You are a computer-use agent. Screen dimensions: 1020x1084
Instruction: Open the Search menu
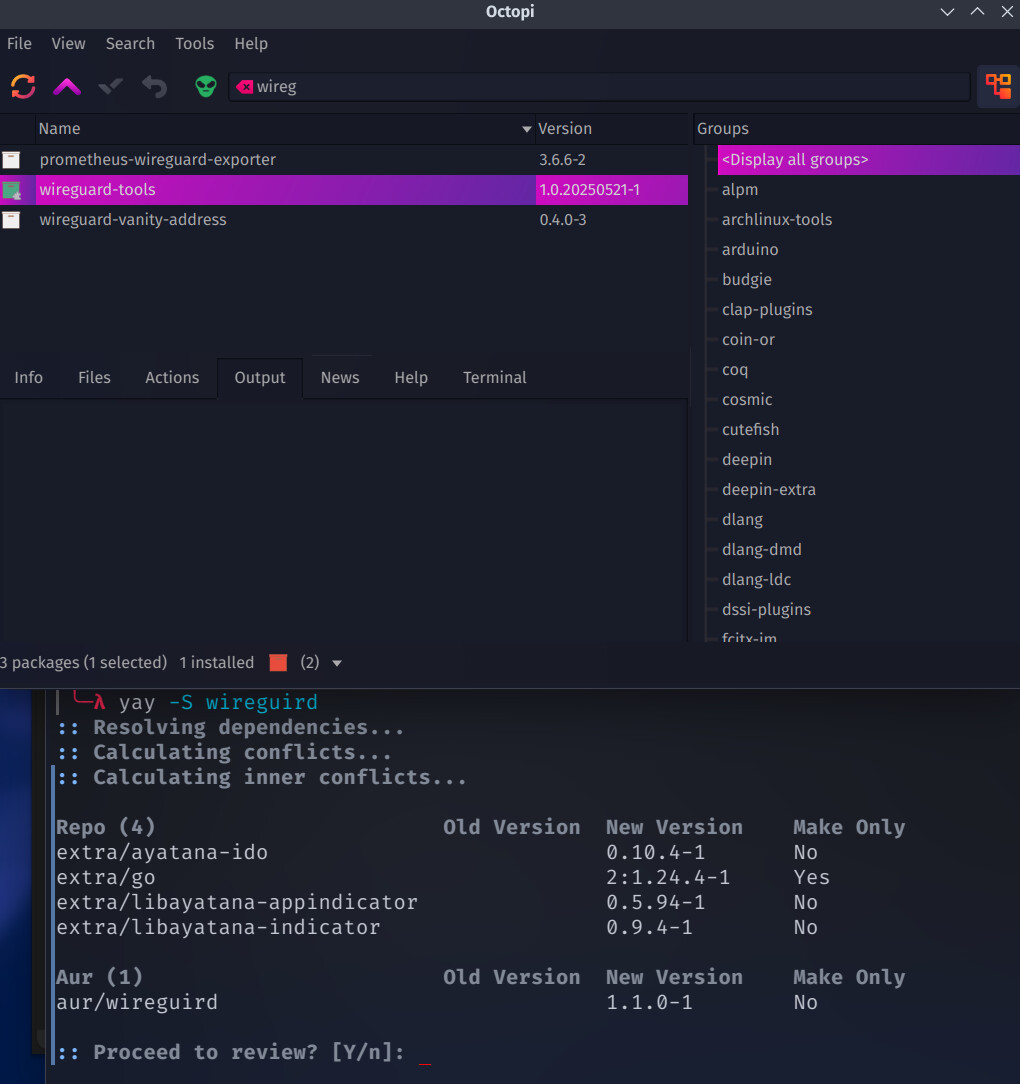pos(130,44)
